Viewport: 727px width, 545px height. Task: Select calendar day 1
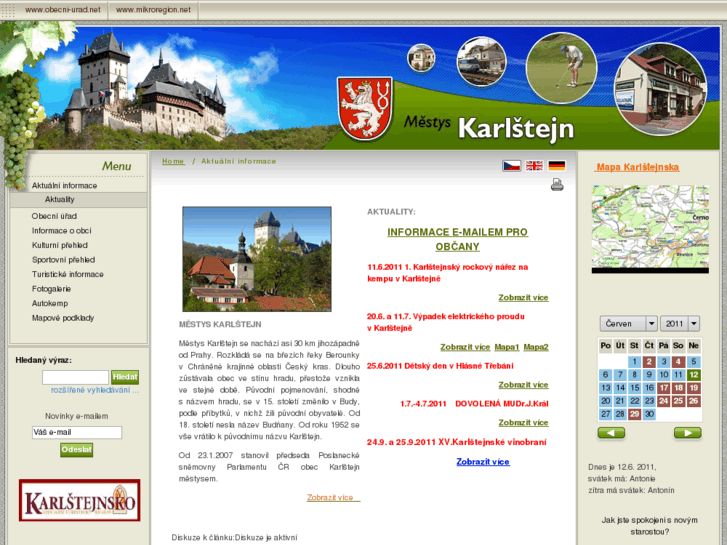coord(635,361)
